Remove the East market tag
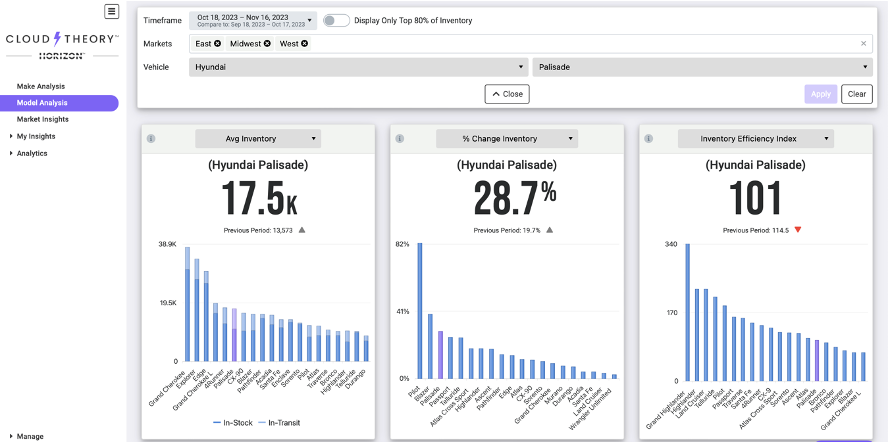The image size is (888, 442). click(x=217, y=44)
